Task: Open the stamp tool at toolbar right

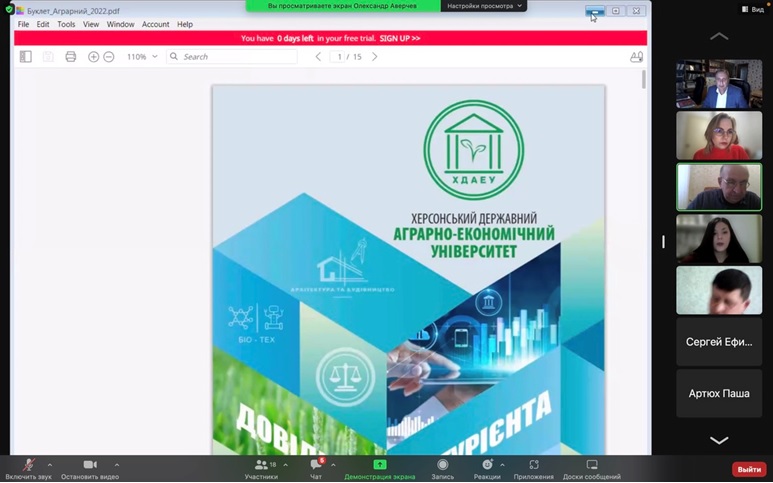Action: tap(636, 57)
